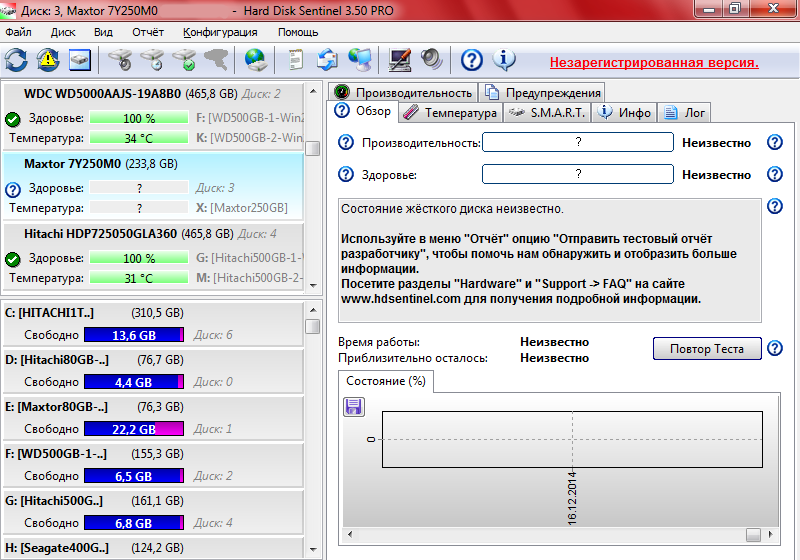Select the WDC WD5000AAJS-19A8B0 disk entry
The height and width of the screenshot is (560, 800).
tap(153, 116)
